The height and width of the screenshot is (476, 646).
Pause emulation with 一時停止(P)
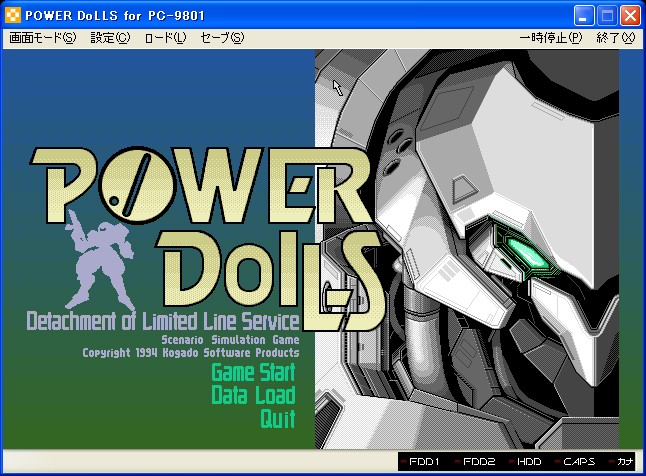click(551, 38)
